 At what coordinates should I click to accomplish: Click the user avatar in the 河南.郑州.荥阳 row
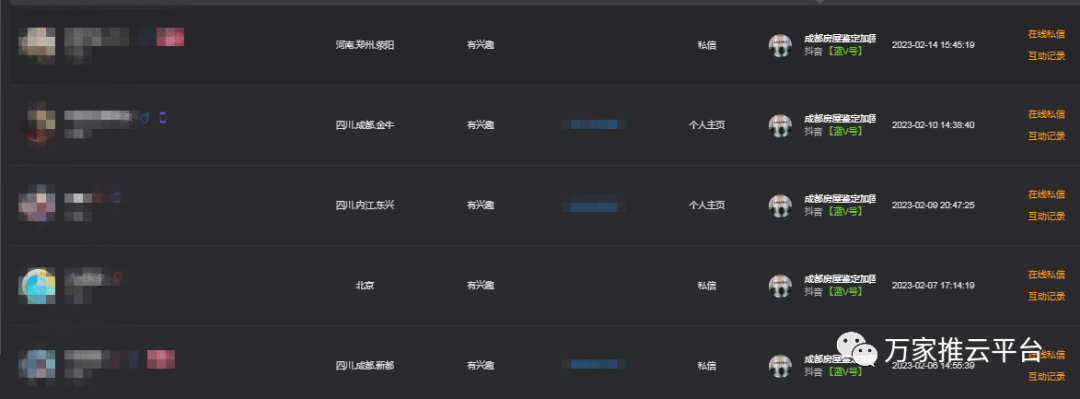pyautogui.click(x=37, y=45)
